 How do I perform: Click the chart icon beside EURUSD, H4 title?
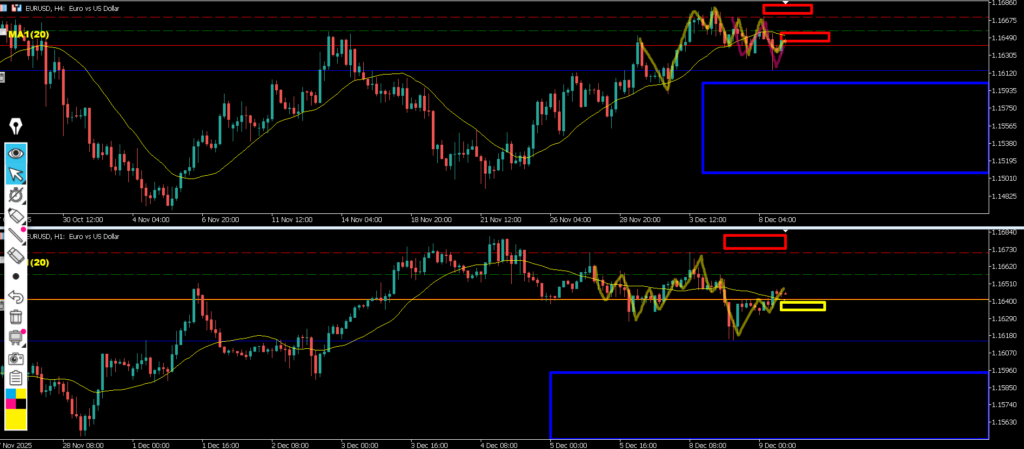point(14,8)
